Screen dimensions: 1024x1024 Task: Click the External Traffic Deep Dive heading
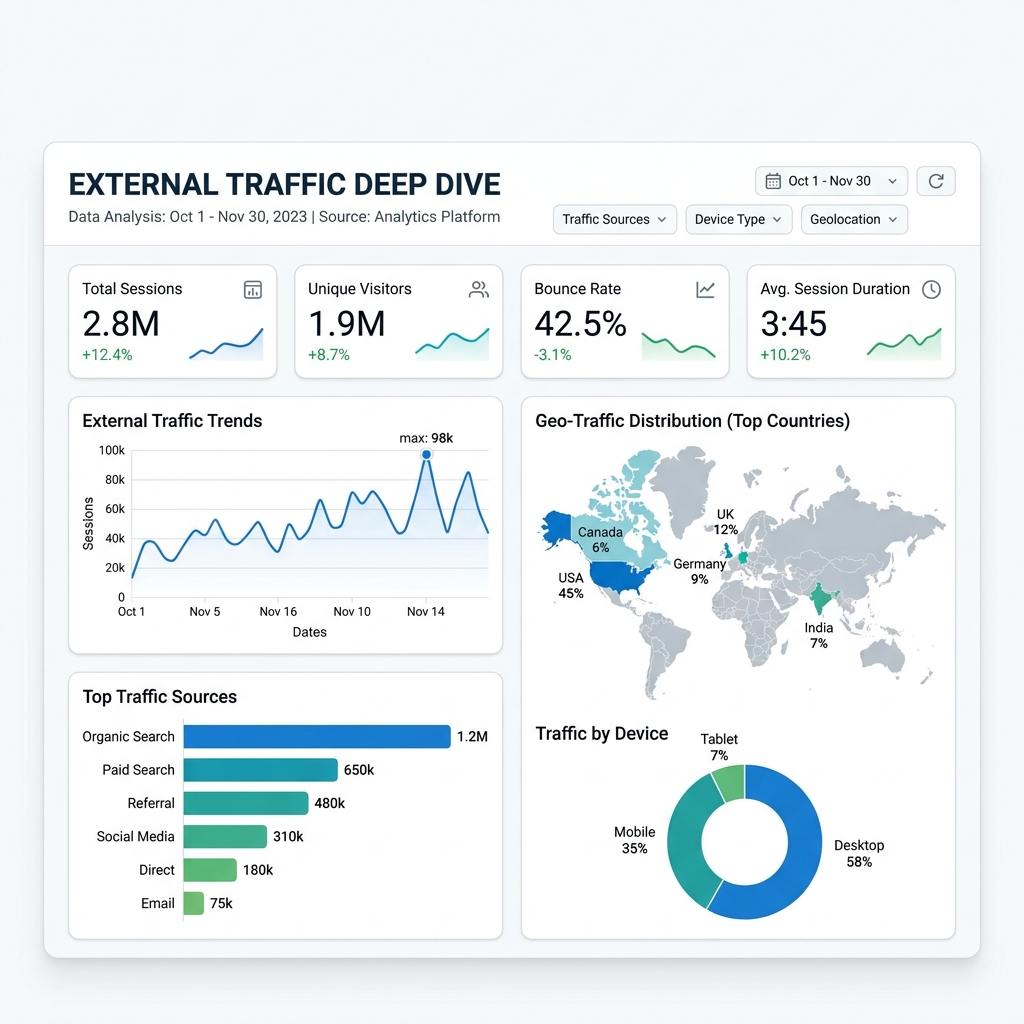coord(285,184)
